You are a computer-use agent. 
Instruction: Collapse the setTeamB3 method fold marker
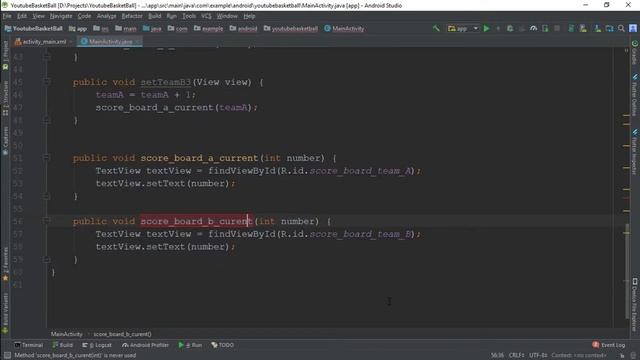click(47, 82)
